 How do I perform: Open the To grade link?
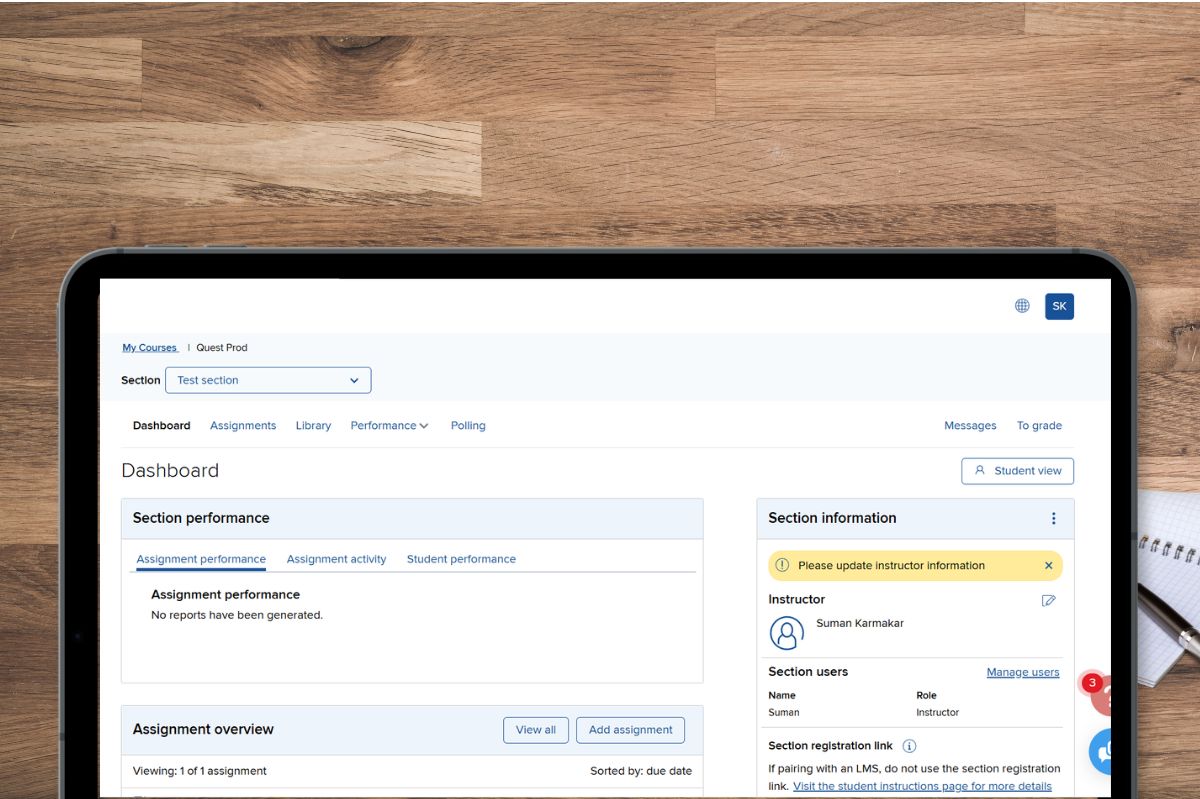[1039, 426]
